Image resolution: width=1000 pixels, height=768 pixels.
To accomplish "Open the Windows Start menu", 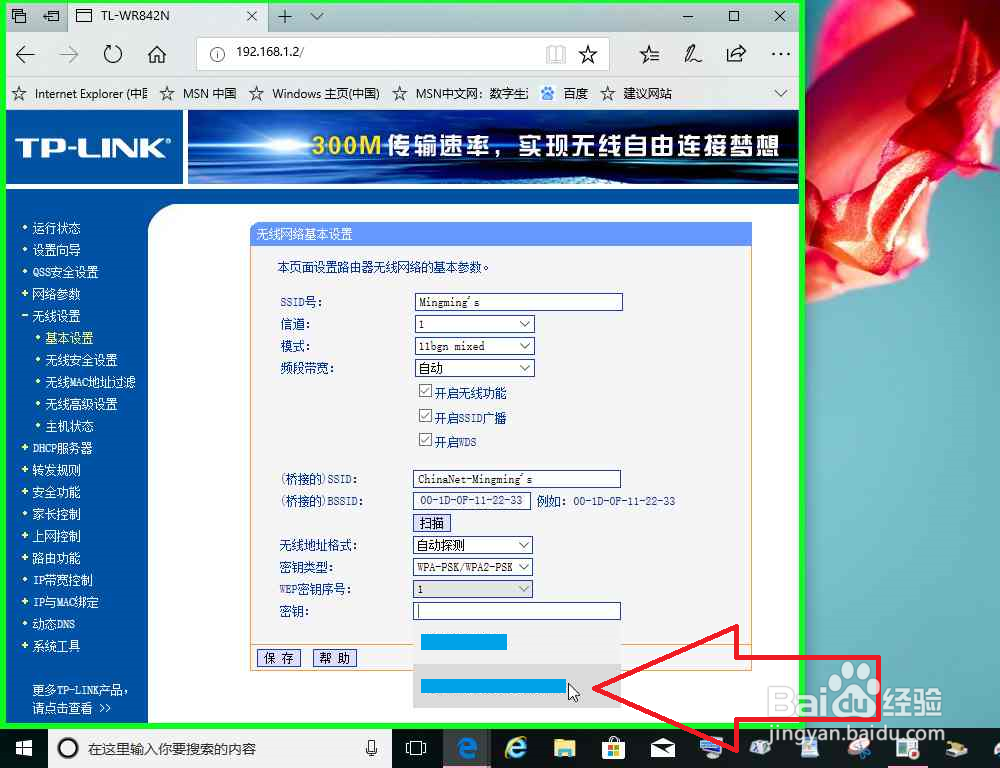I will 24,748.
